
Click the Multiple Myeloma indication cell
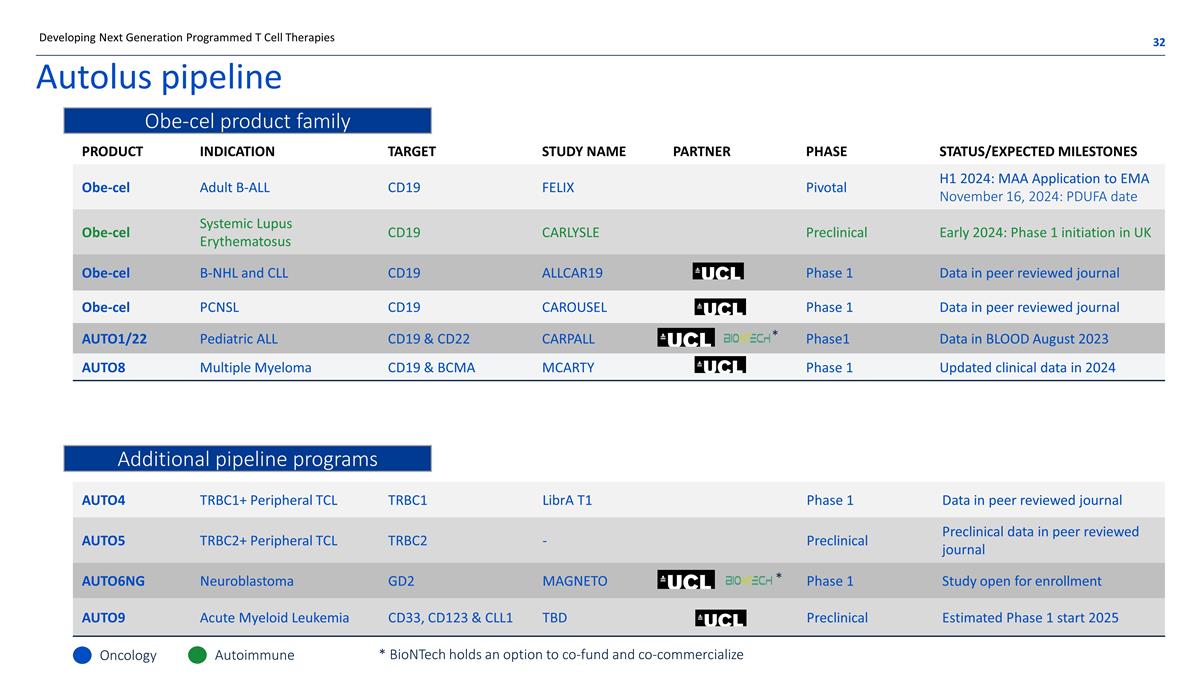click(x=256, y=367)
